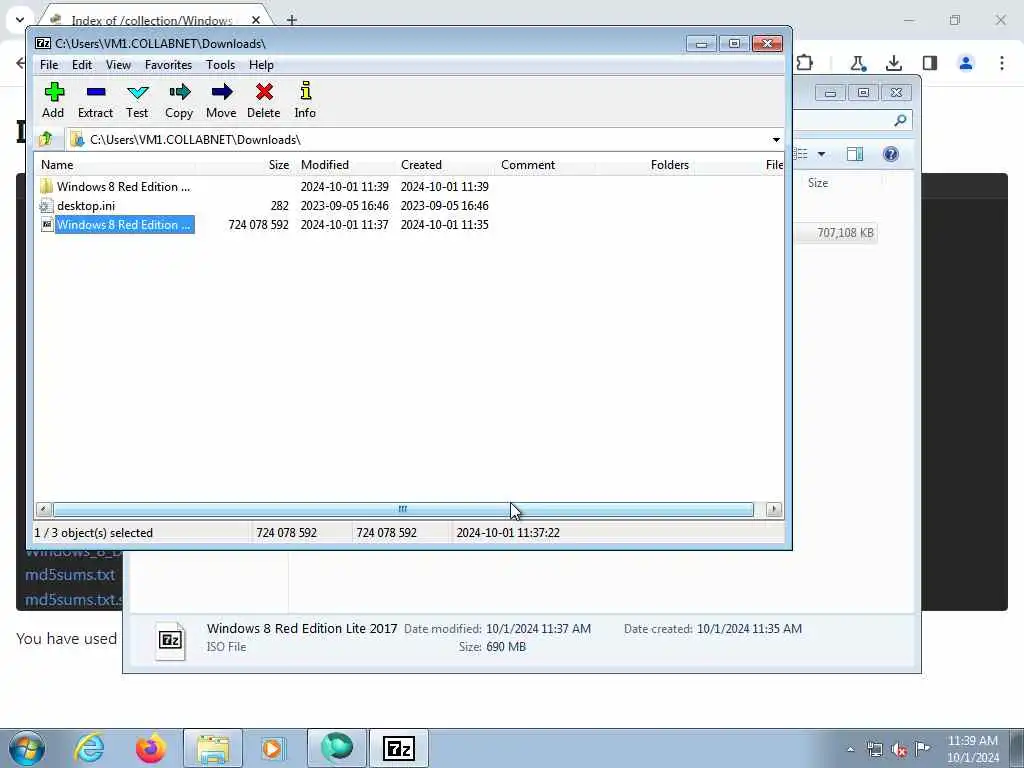Sort by the Modified column header

tap(345, 165)
